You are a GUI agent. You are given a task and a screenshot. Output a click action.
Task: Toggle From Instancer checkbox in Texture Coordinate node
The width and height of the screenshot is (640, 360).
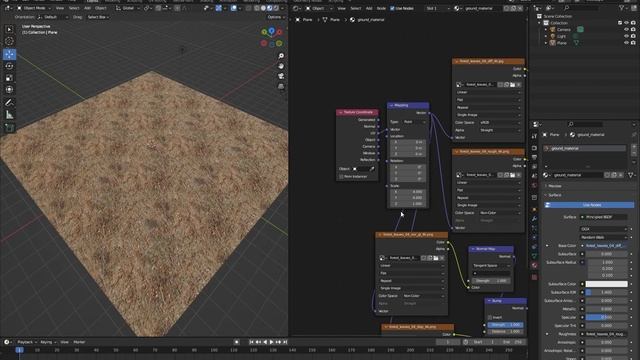(x=341, y=177)
